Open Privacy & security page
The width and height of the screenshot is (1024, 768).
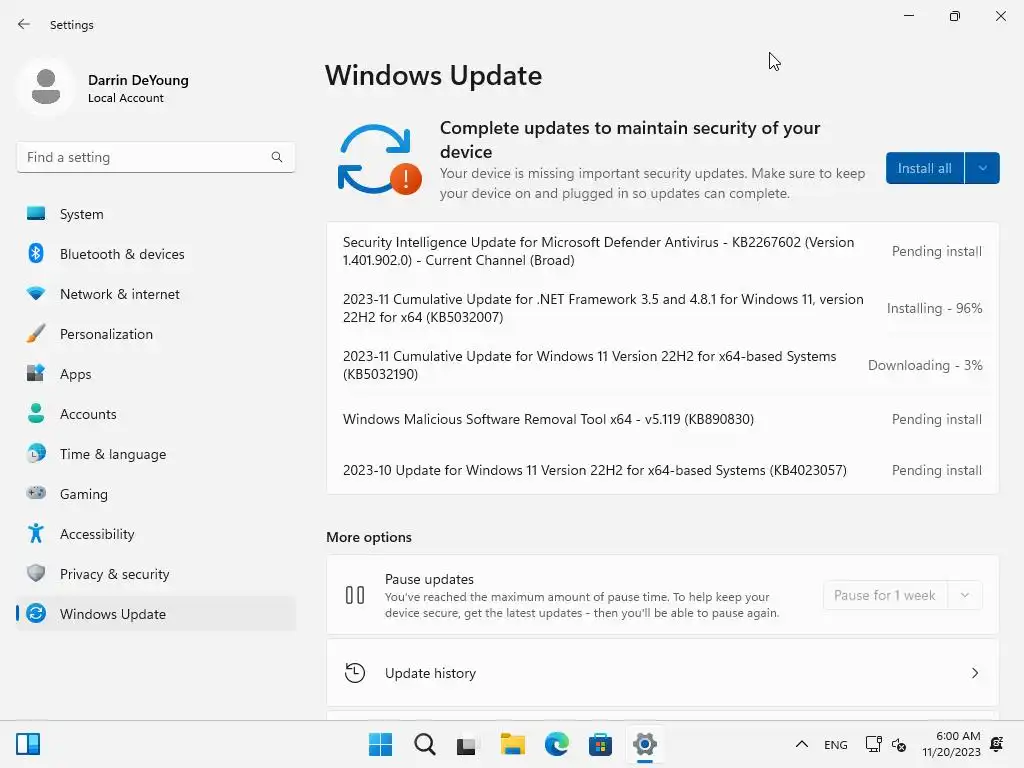155,573
